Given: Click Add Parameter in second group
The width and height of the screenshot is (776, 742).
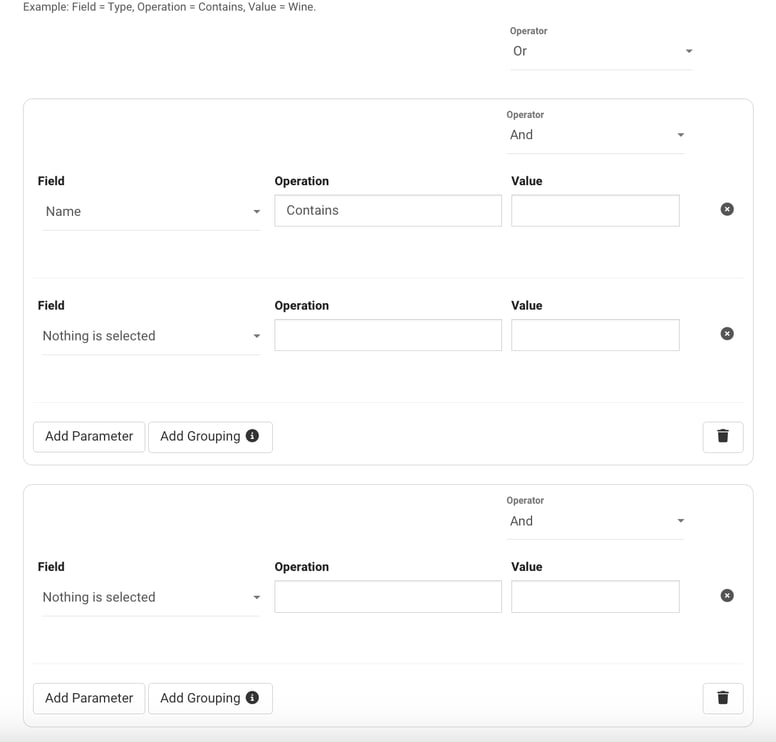Looking at the screenshot, I should (89, 698).
